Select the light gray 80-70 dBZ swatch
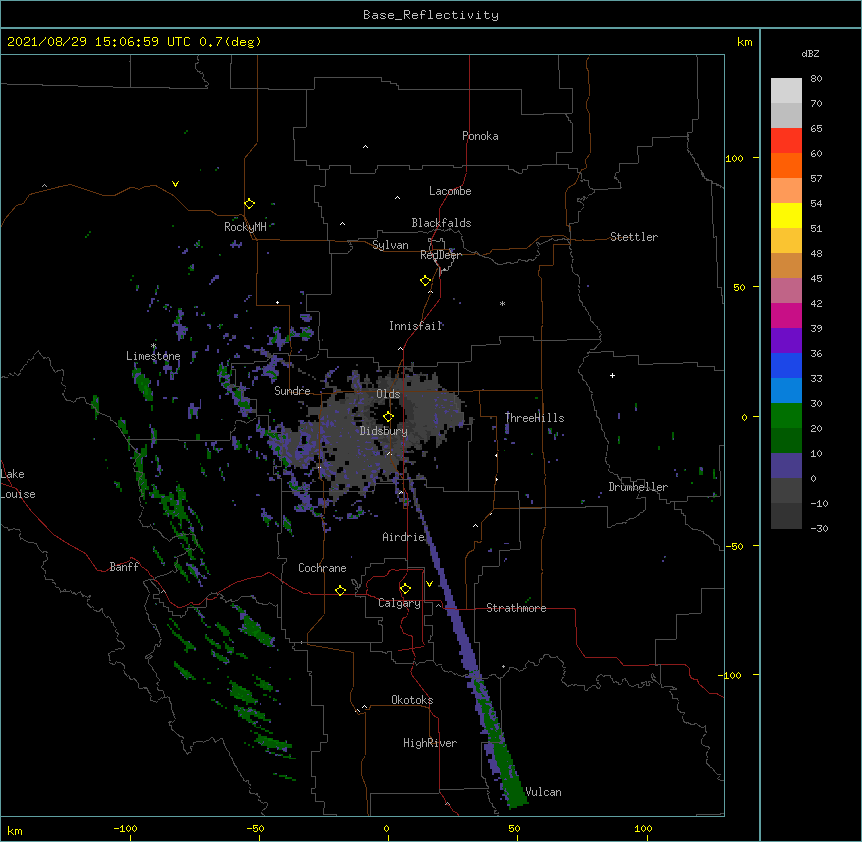This screenshot has width=862, height=842. coord(786,91)
